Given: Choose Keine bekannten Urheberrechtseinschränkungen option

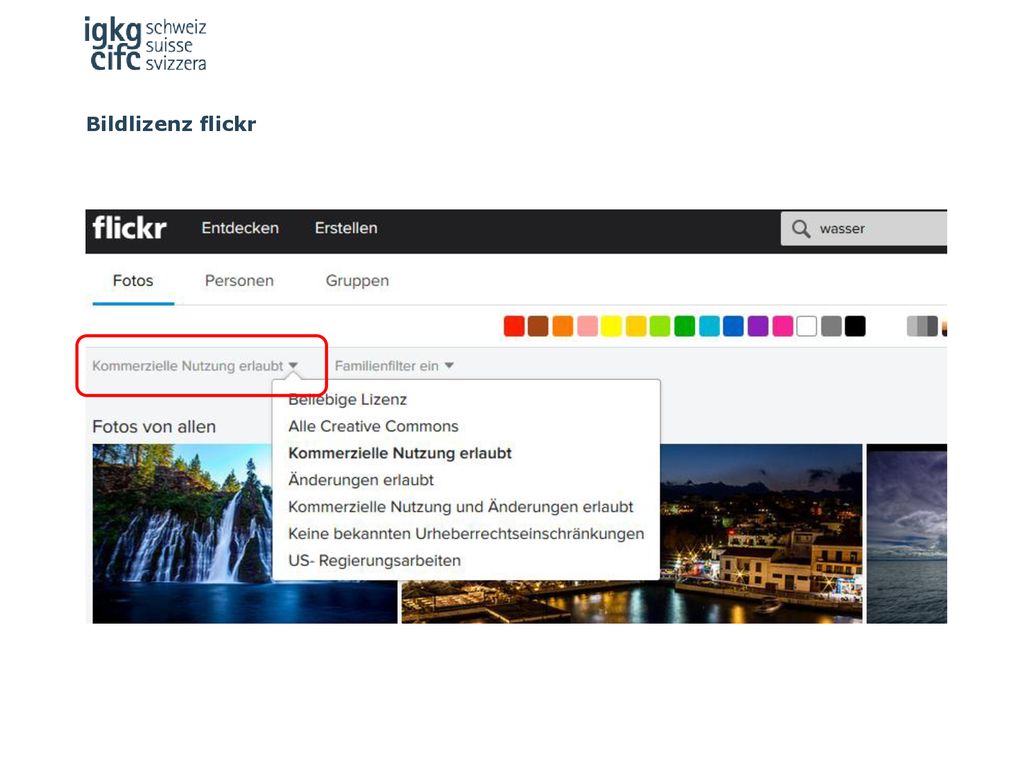Looking at the screenshot, I should point(466,534).
